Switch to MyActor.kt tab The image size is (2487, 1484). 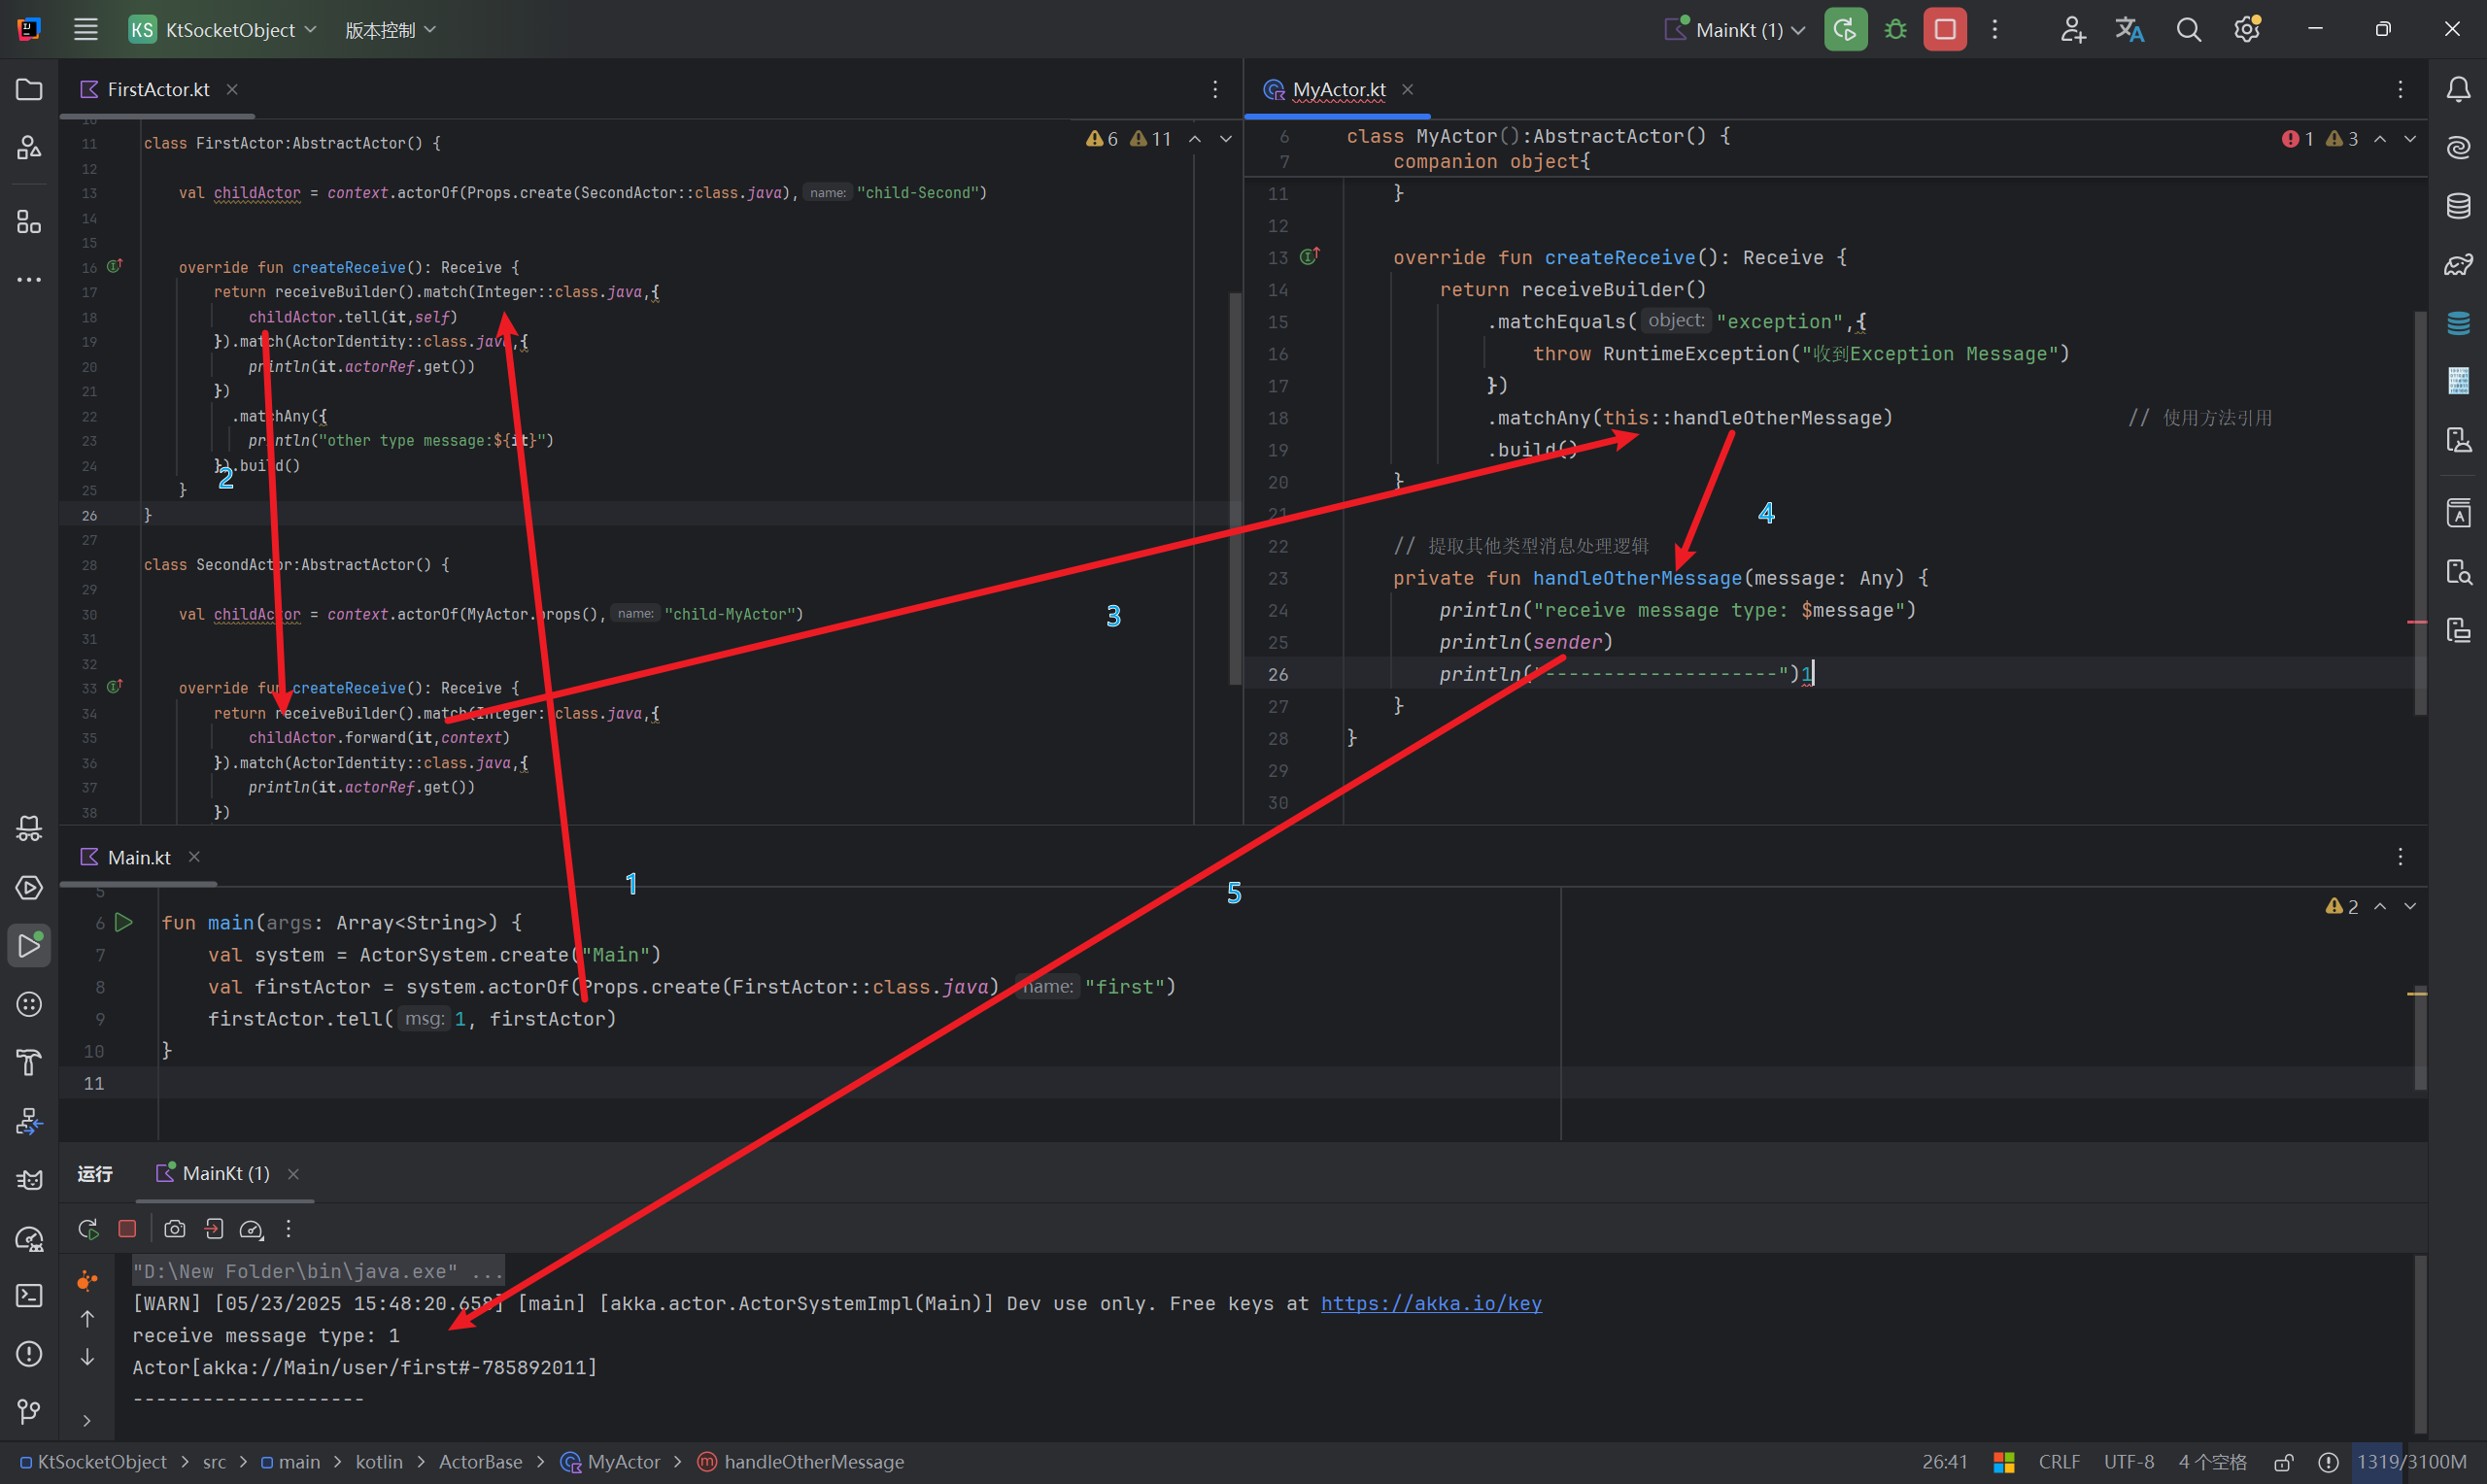coord(1339,90)
